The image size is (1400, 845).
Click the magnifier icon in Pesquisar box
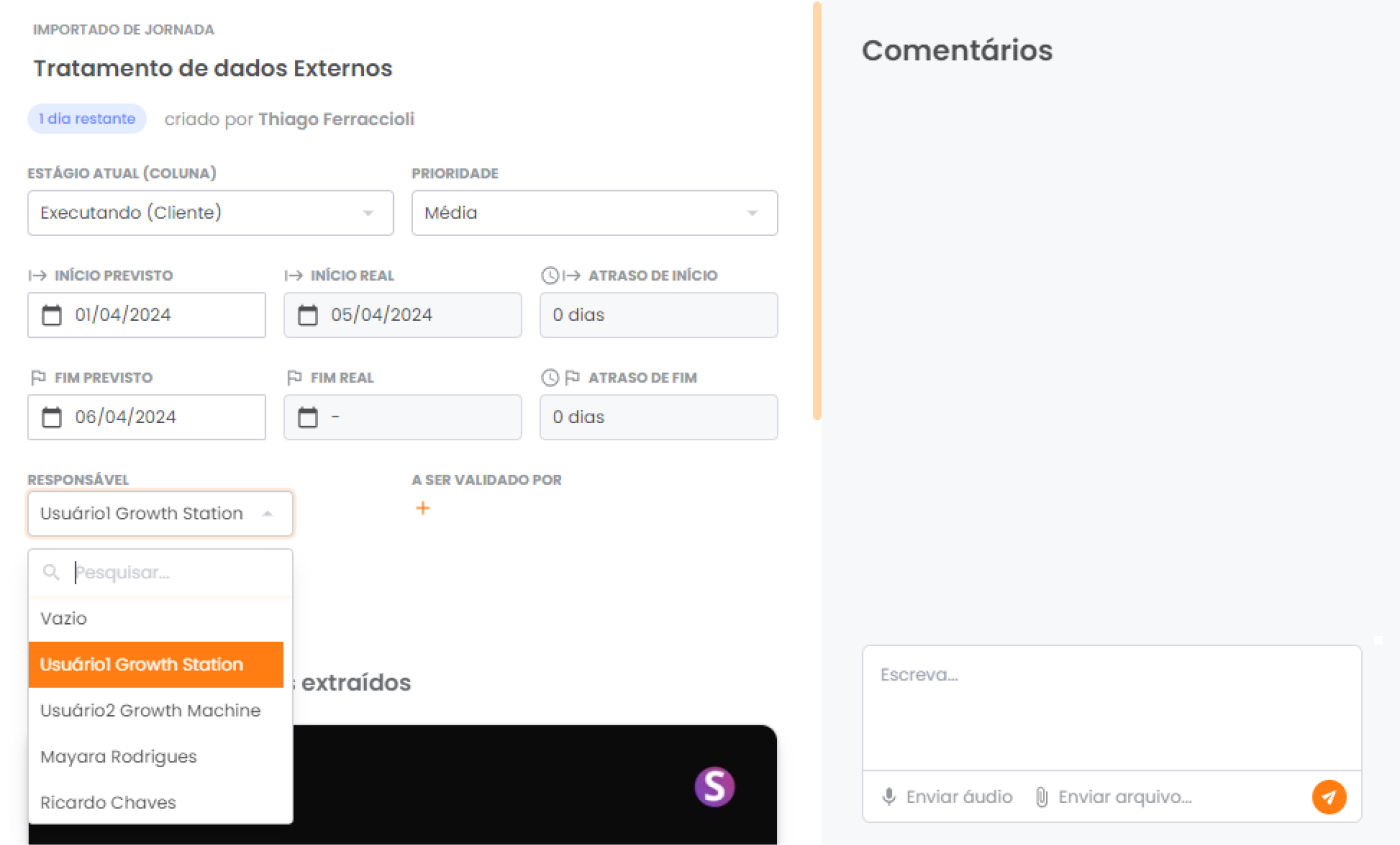pos(52,573)
